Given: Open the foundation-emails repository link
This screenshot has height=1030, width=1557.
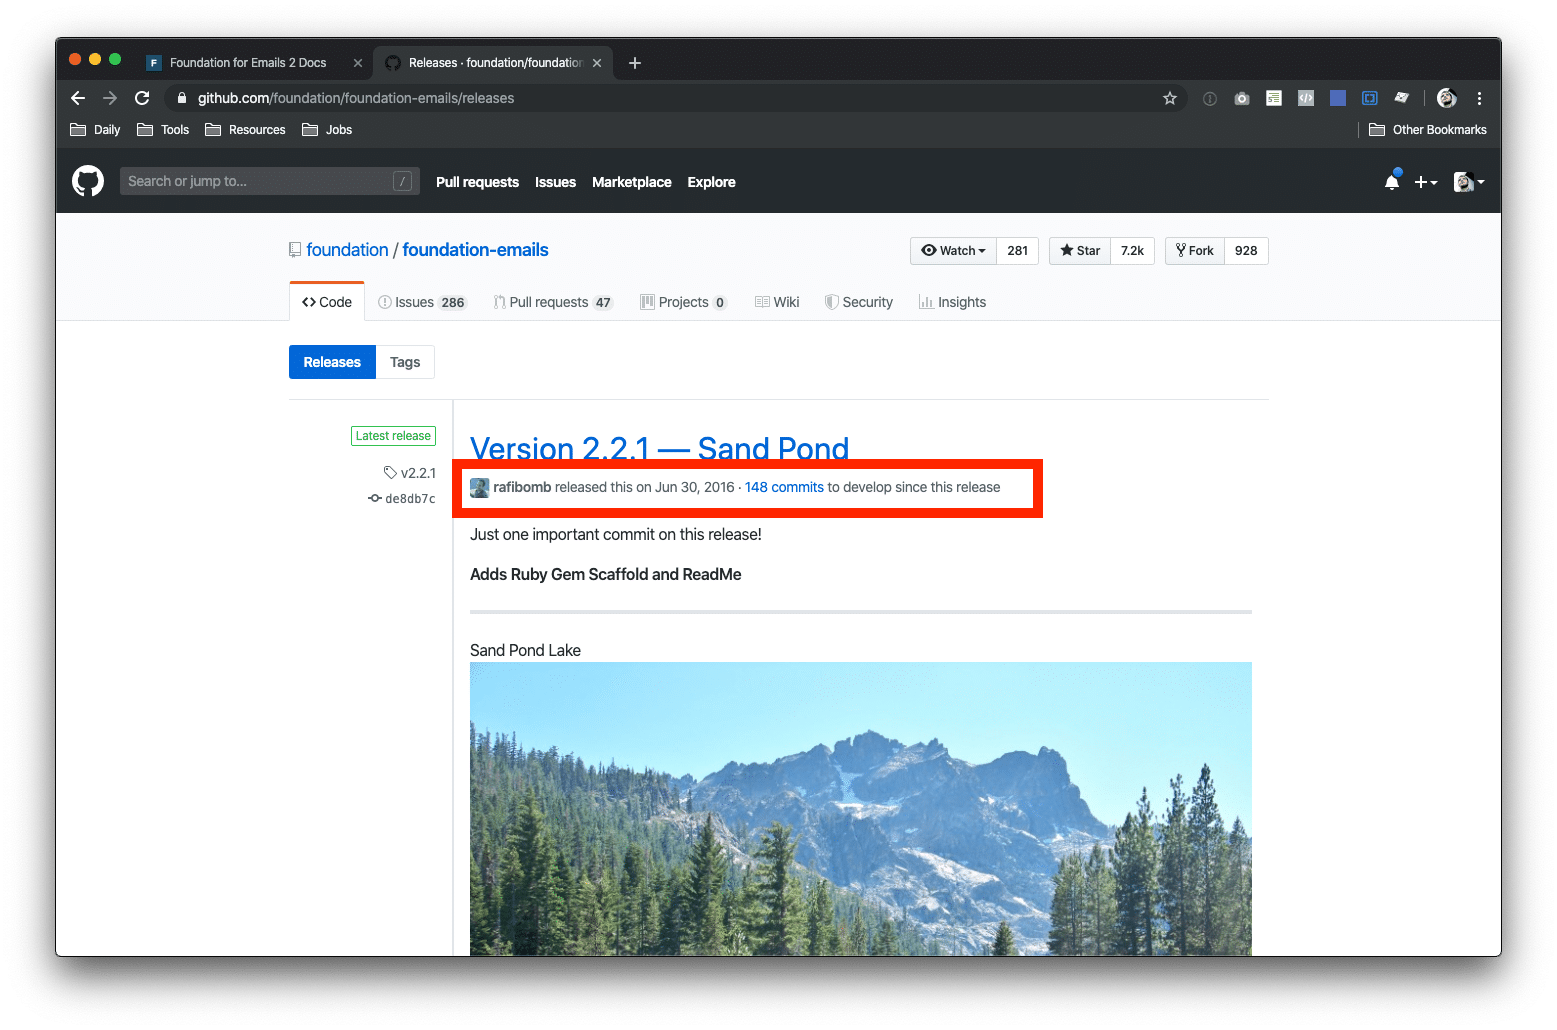Looking at the screenshot, I should 475,250.
